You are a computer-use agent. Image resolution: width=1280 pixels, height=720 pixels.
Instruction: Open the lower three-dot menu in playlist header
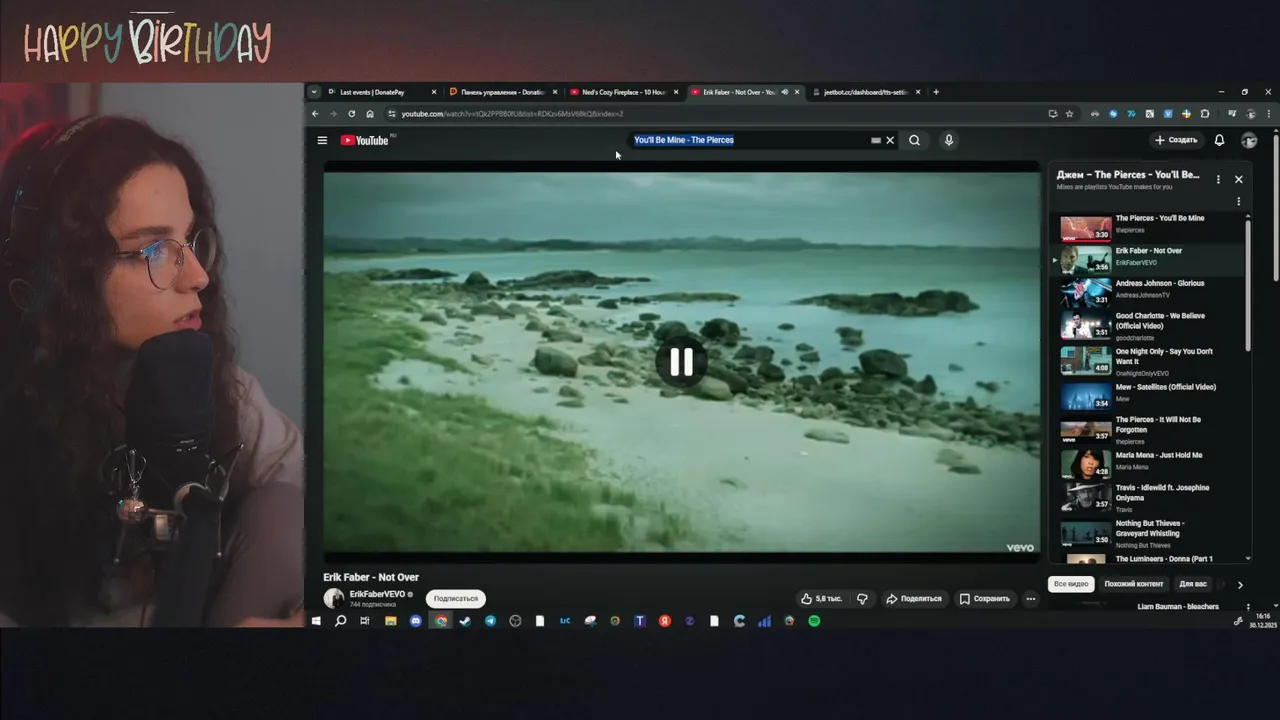[1238, 201]
